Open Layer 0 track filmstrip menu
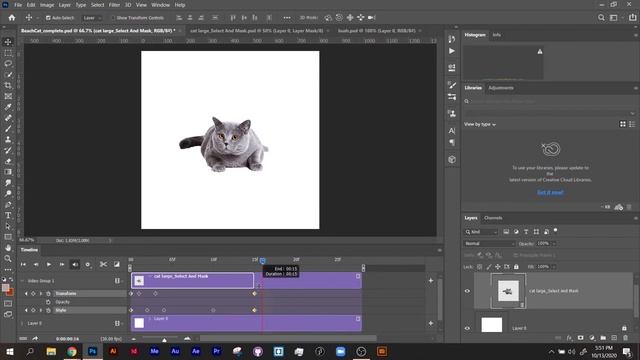 [118, 323]
